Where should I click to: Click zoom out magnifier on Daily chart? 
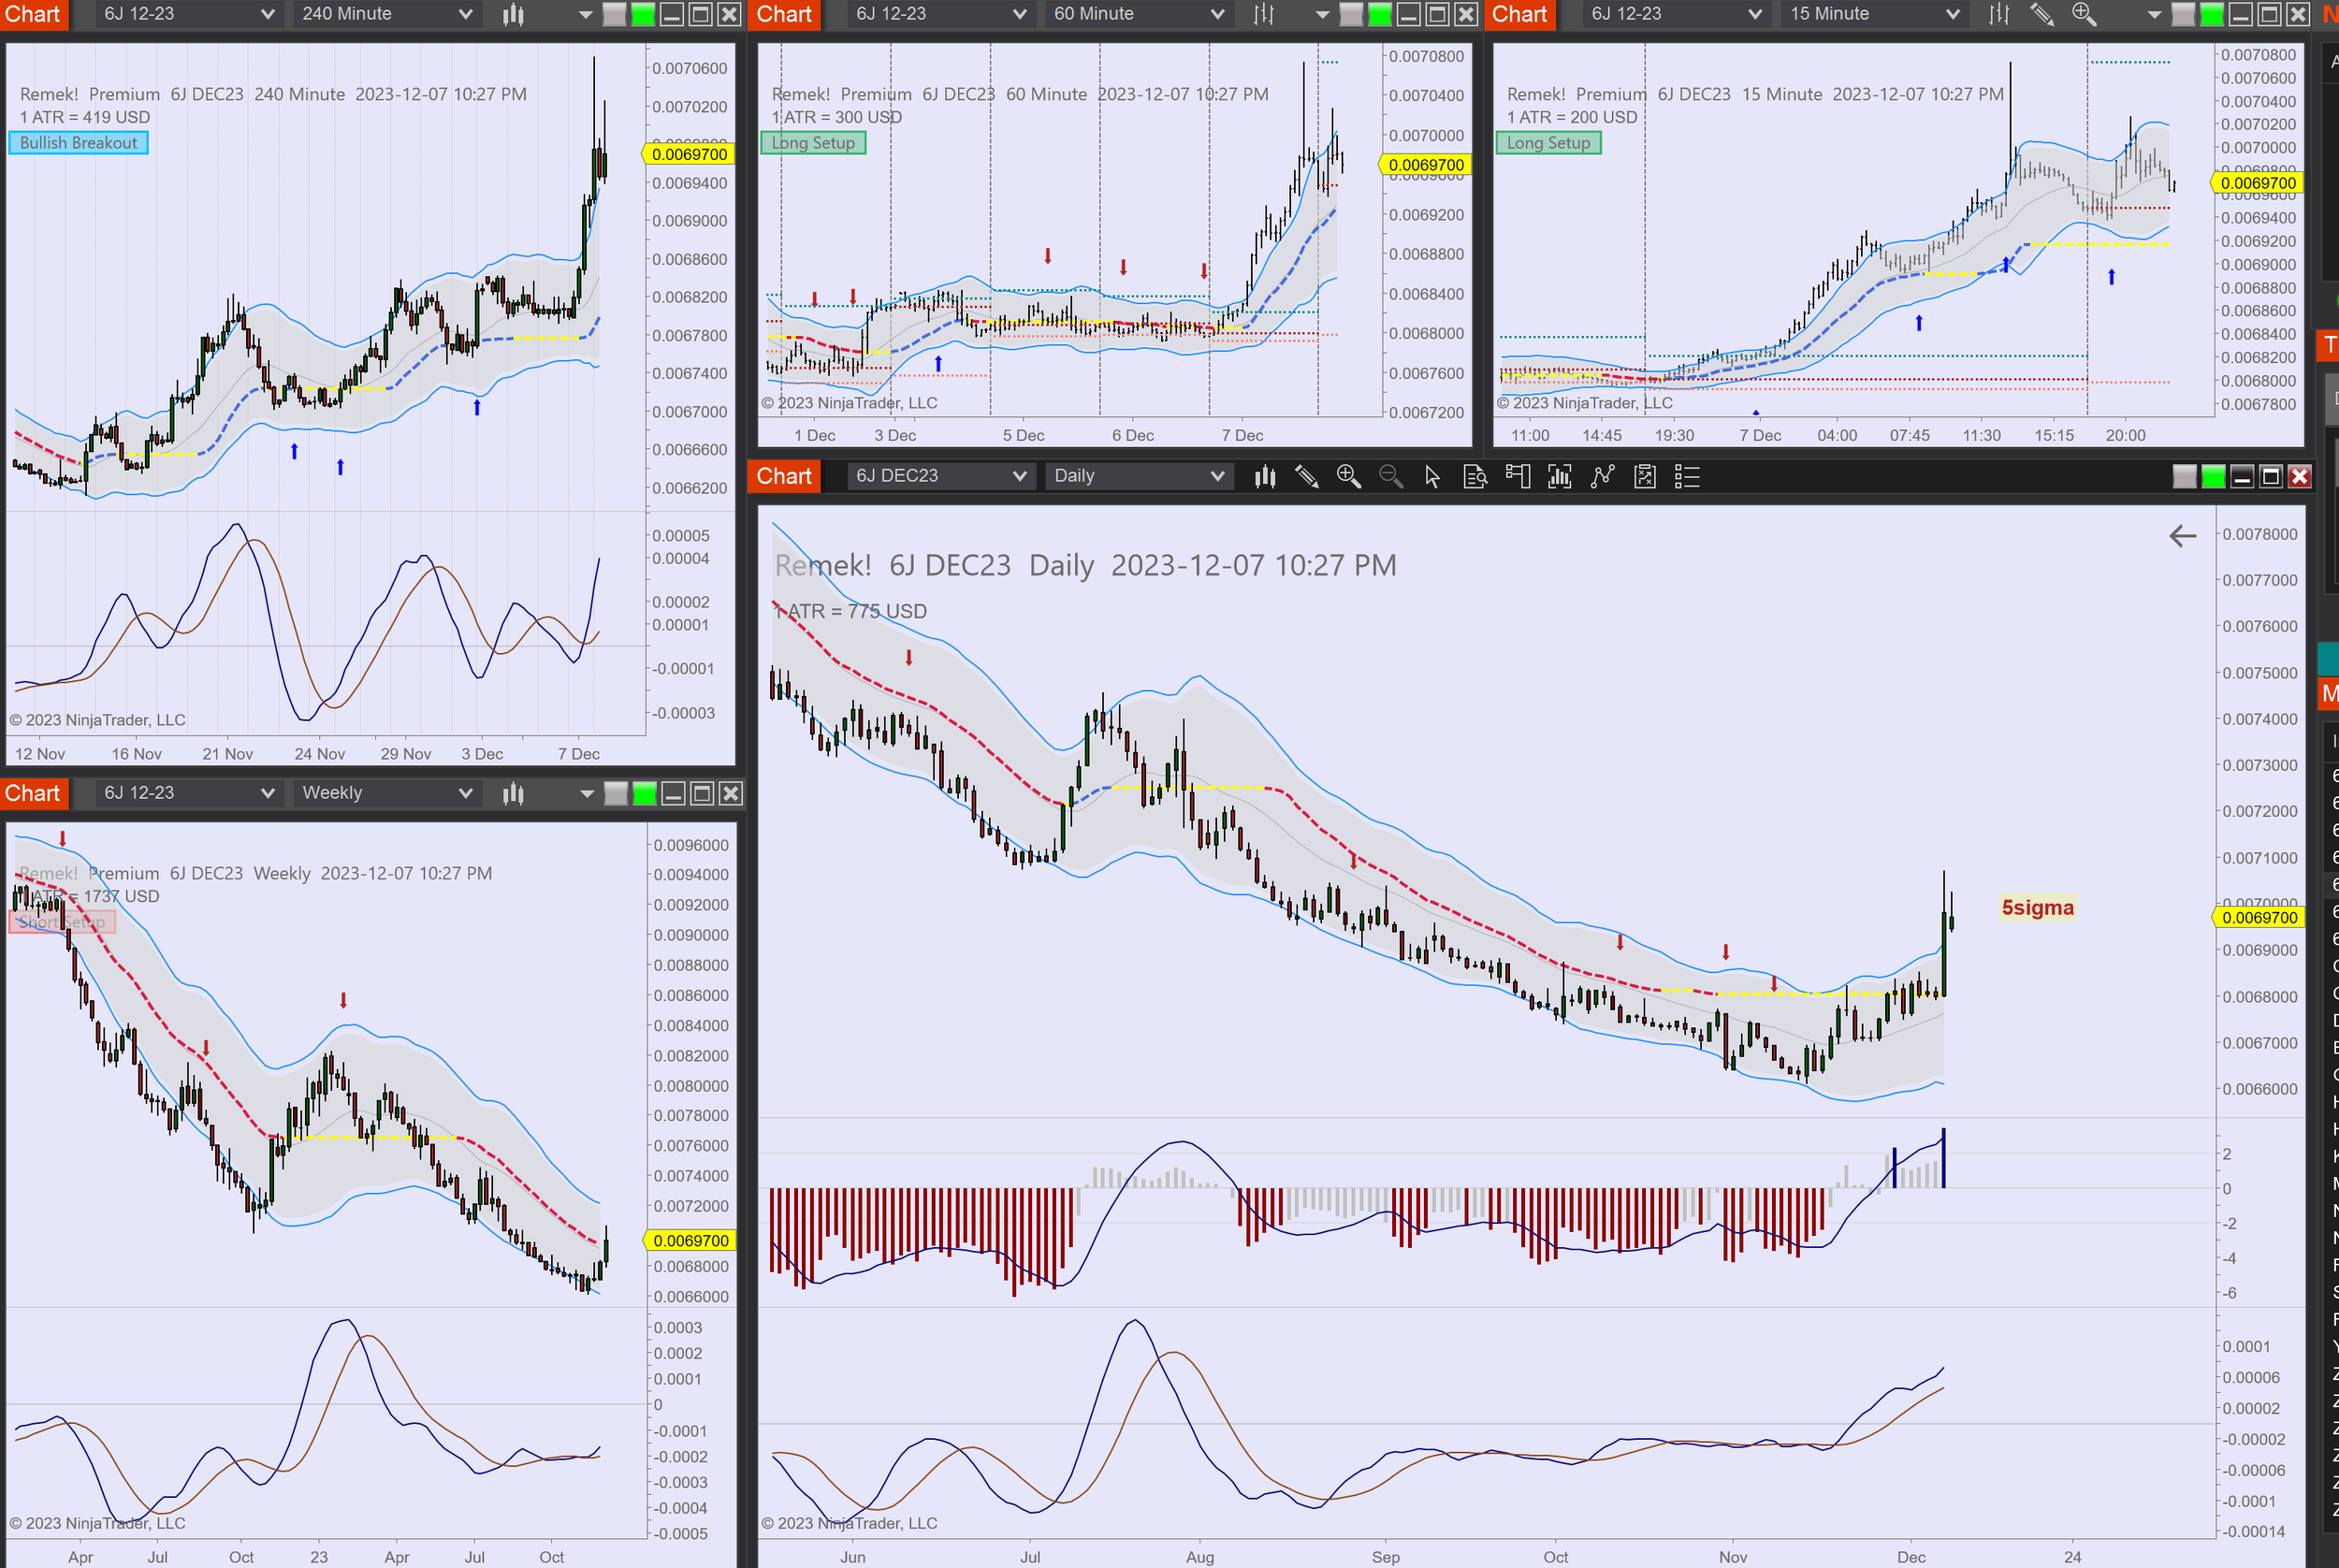tap(1390, 477)
